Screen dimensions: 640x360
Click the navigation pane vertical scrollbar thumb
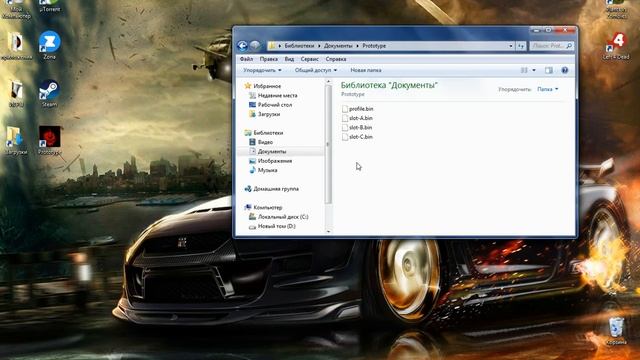(x=328, y=144)
